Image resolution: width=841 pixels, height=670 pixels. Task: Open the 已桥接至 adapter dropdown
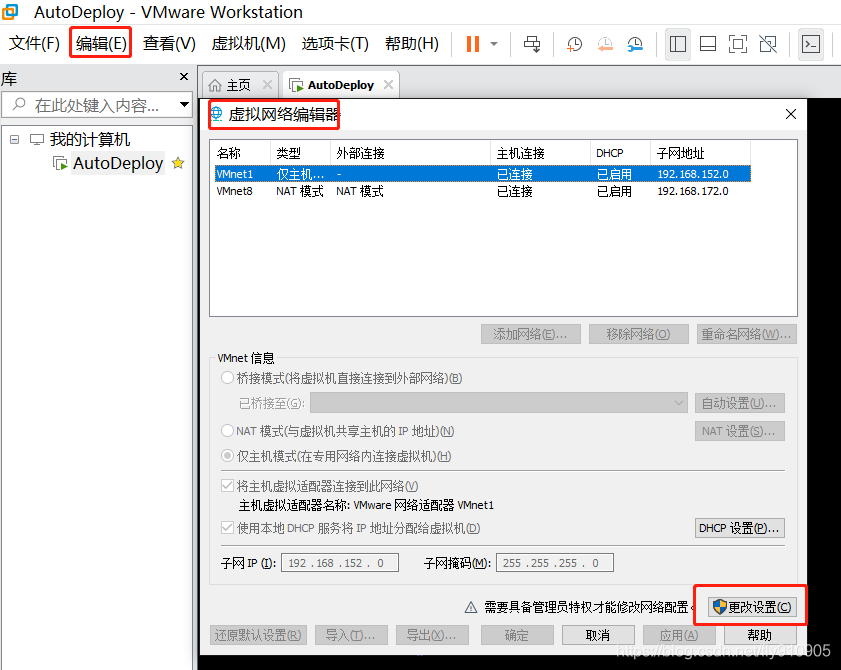499,403
